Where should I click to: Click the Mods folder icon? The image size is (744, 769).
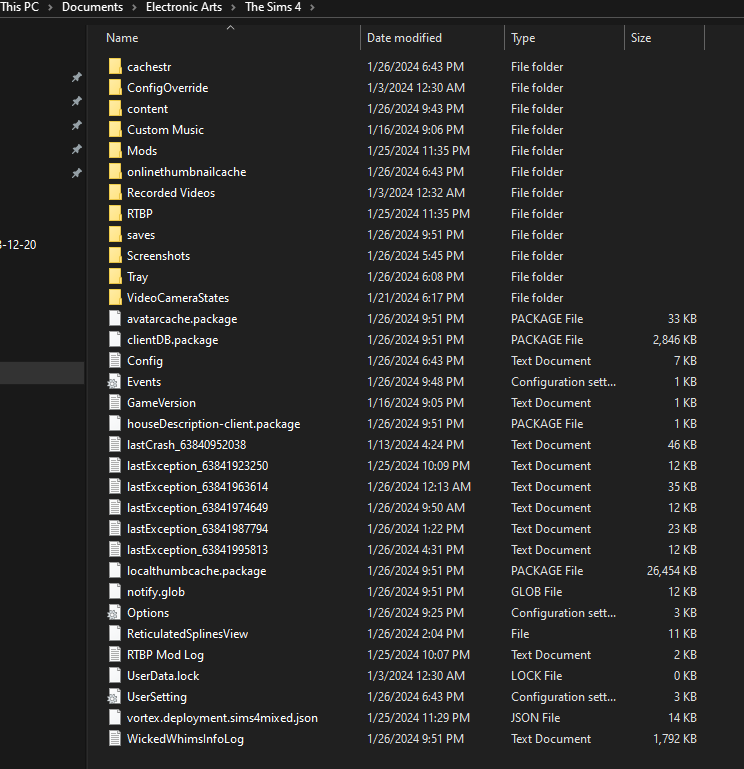[115, 151]
